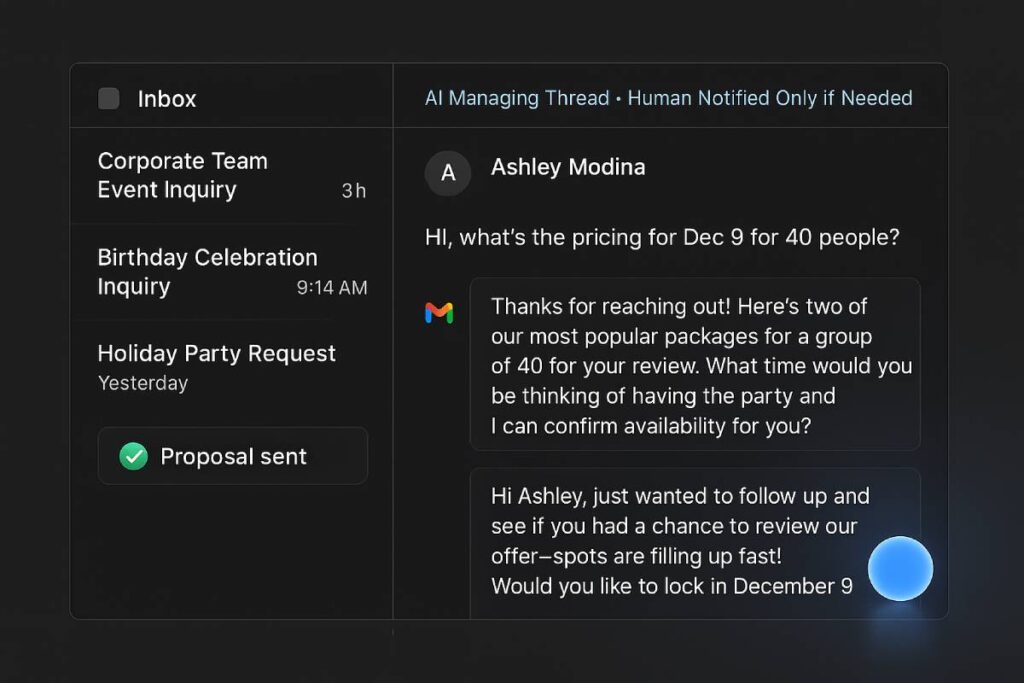
Task: Select the 'Thanks for reaching out' reply bubble
Action: (x=694, y=365)
